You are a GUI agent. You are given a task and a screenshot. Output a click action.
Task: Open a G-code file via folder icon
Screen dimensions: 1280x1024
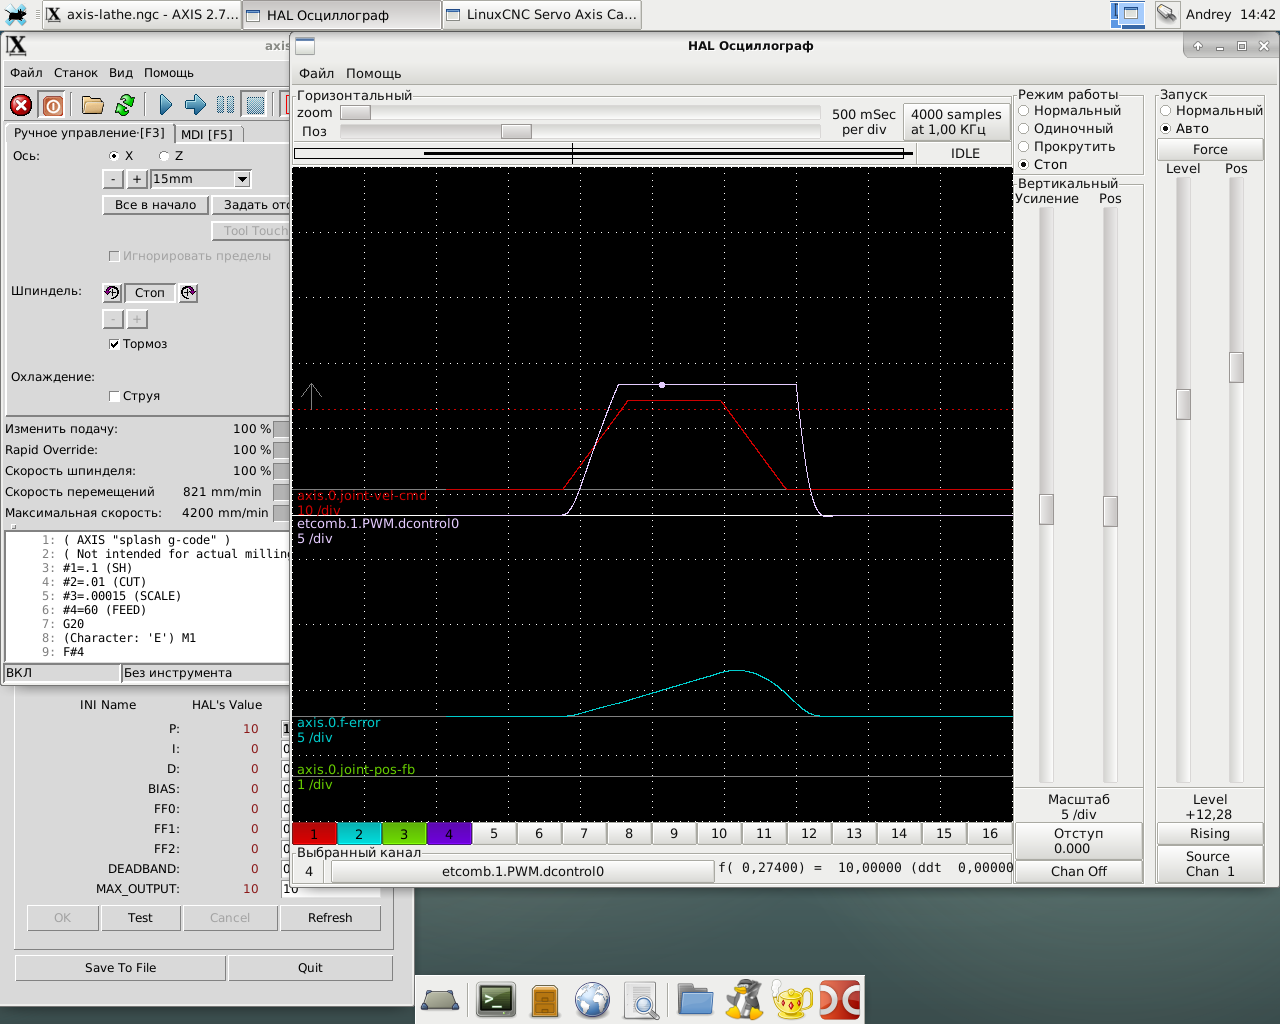pos(93,105)
